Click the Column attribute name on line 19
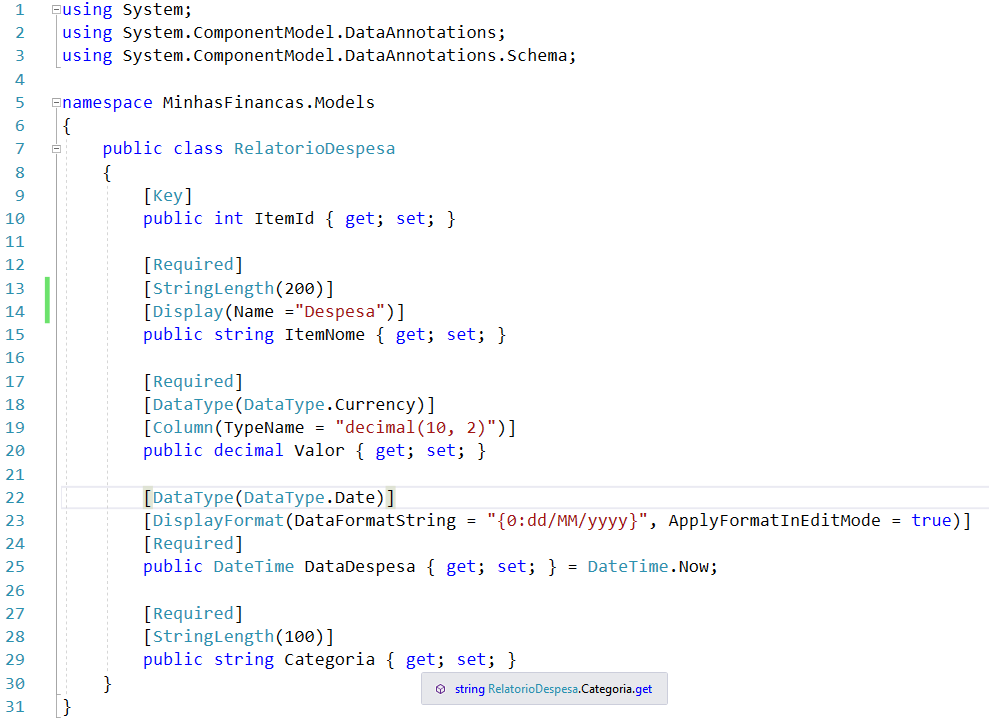 183,428
